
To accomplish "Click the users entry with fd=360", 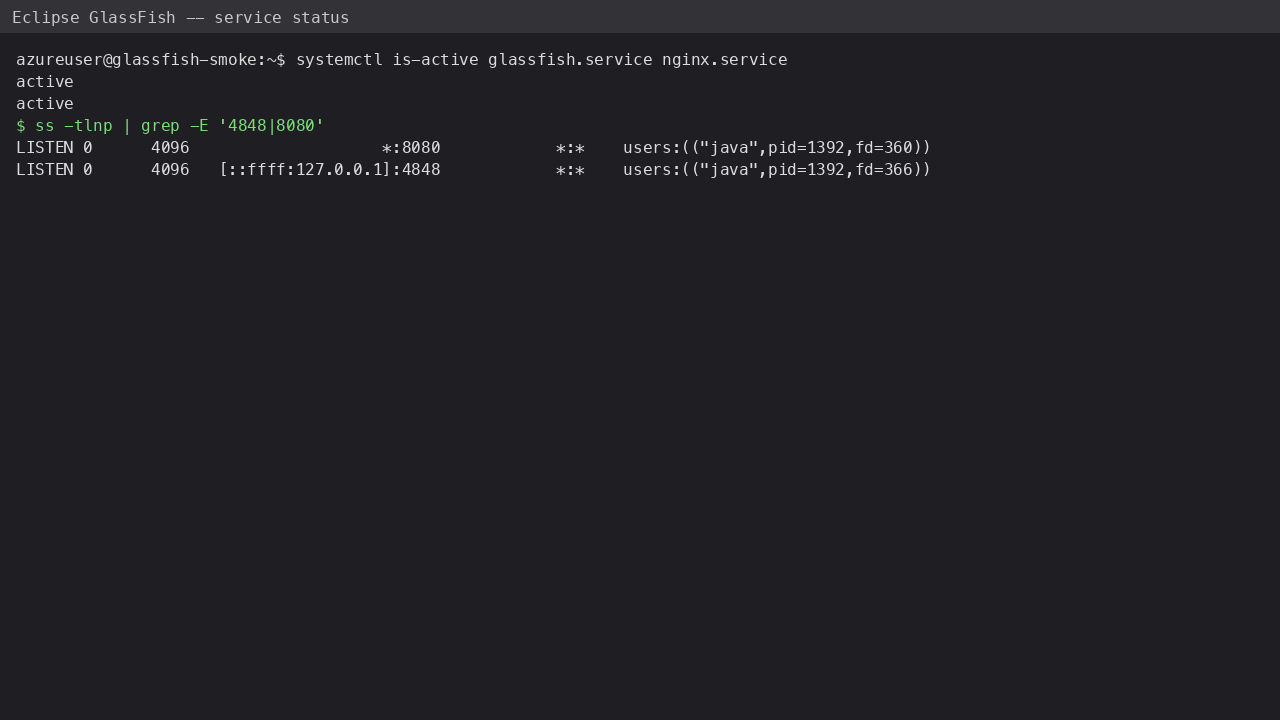I will click(x=777, y=148).
